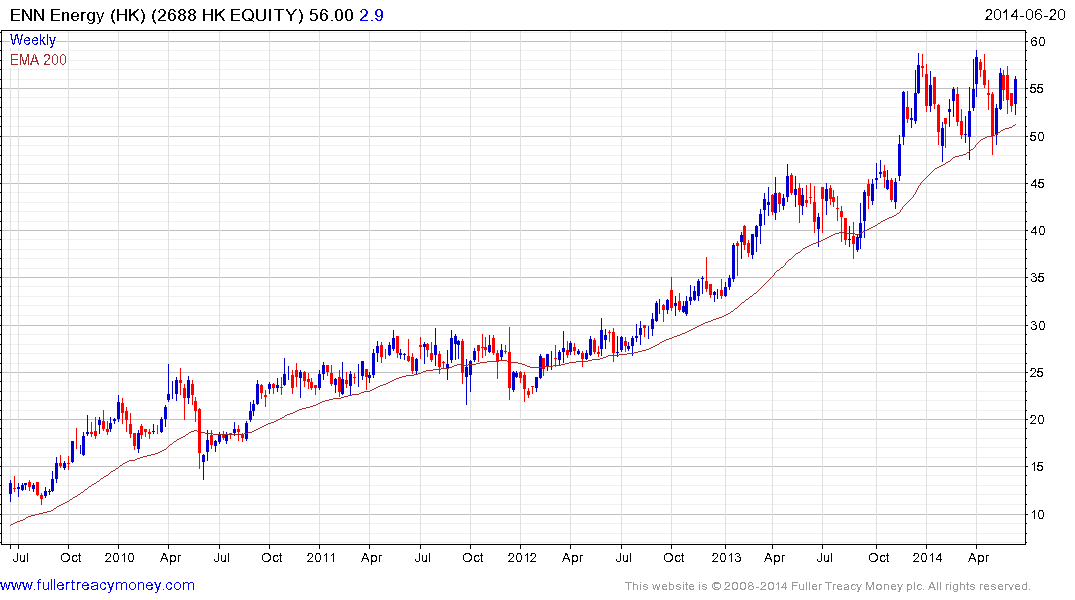The image size is (1075, 600).
Task: Click the last price value 56.00
Action: click(x=331, y=15)
